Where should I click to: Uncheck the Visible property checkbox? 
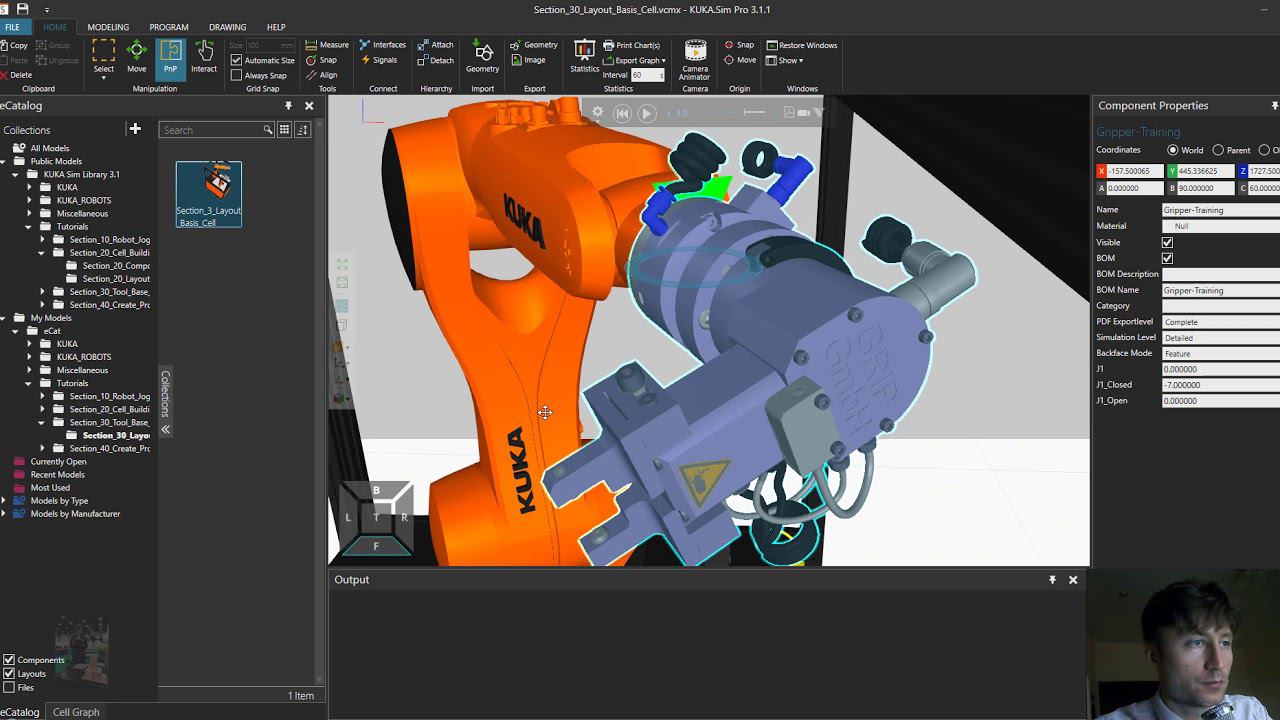tap(1167, 242)
